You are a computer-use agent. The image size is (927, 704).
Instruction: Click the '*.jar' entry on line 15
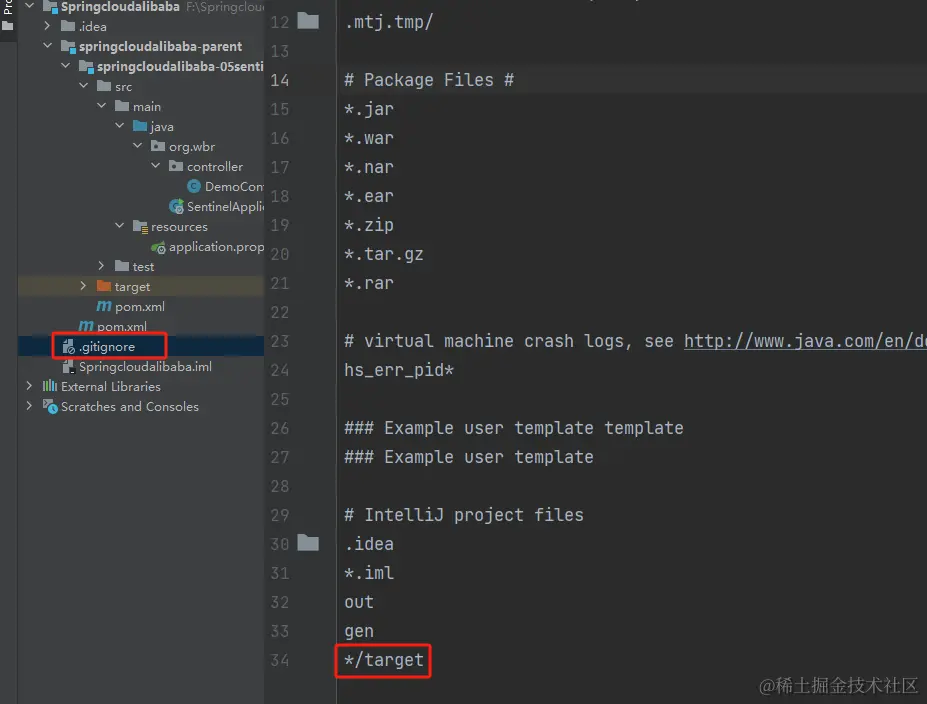(x=369, y=109)
